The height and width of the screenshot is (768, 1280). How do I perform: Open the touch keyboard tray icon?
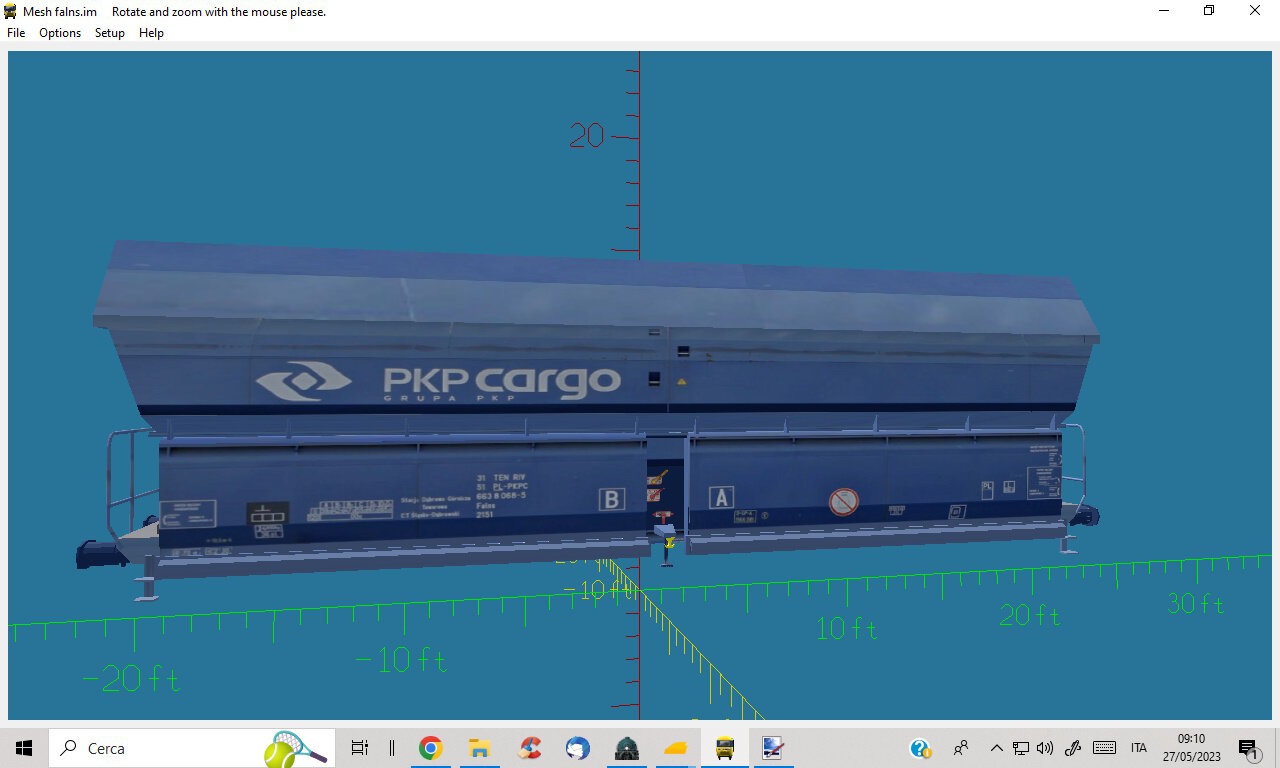(1104, 748)
